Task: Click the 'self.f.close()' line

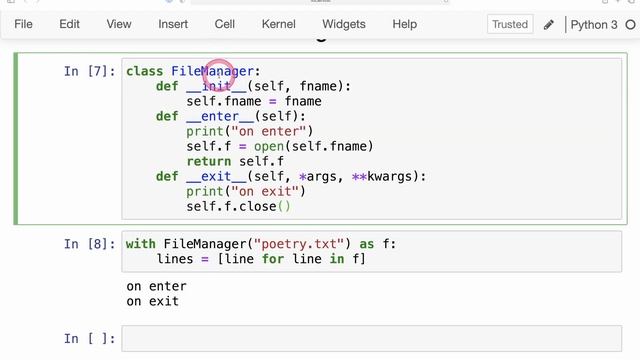Action: click(x=238, y=207)
